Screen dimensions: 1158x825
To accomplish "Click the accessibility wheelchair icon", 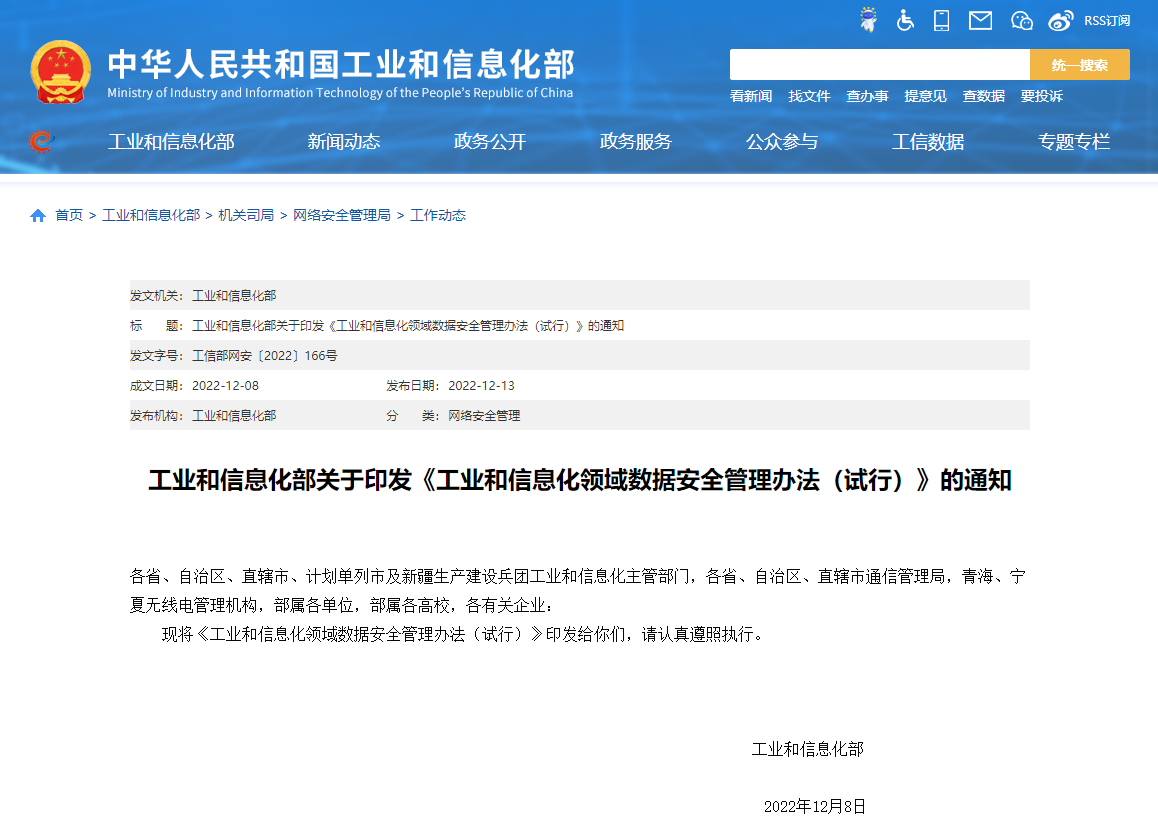I will 905,19.
